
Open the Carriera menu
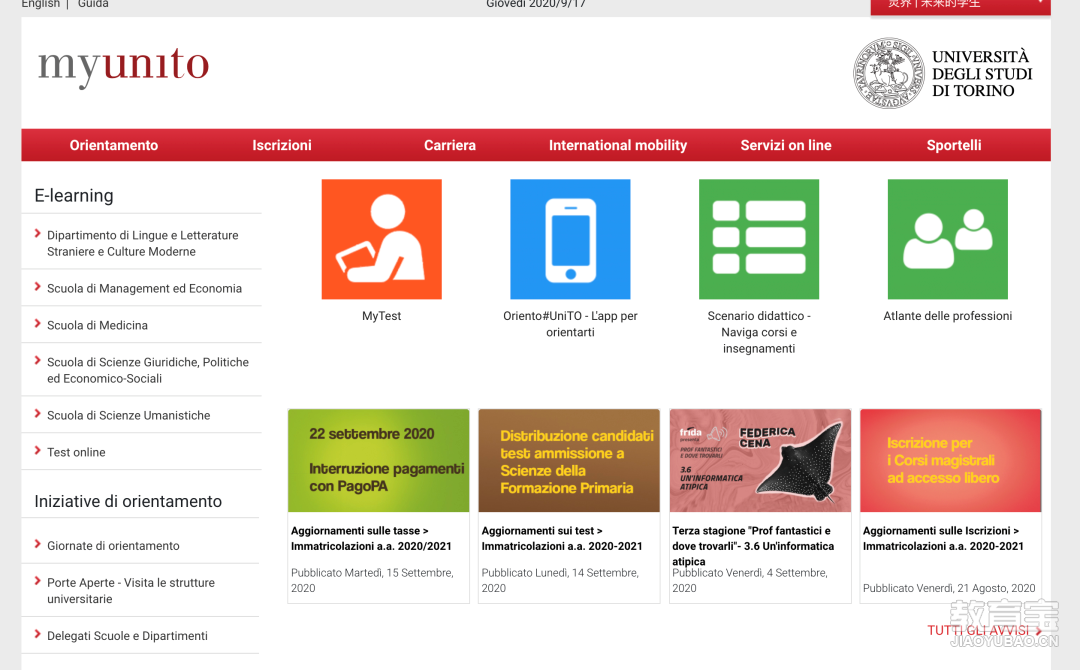click(x=450, y=145)
